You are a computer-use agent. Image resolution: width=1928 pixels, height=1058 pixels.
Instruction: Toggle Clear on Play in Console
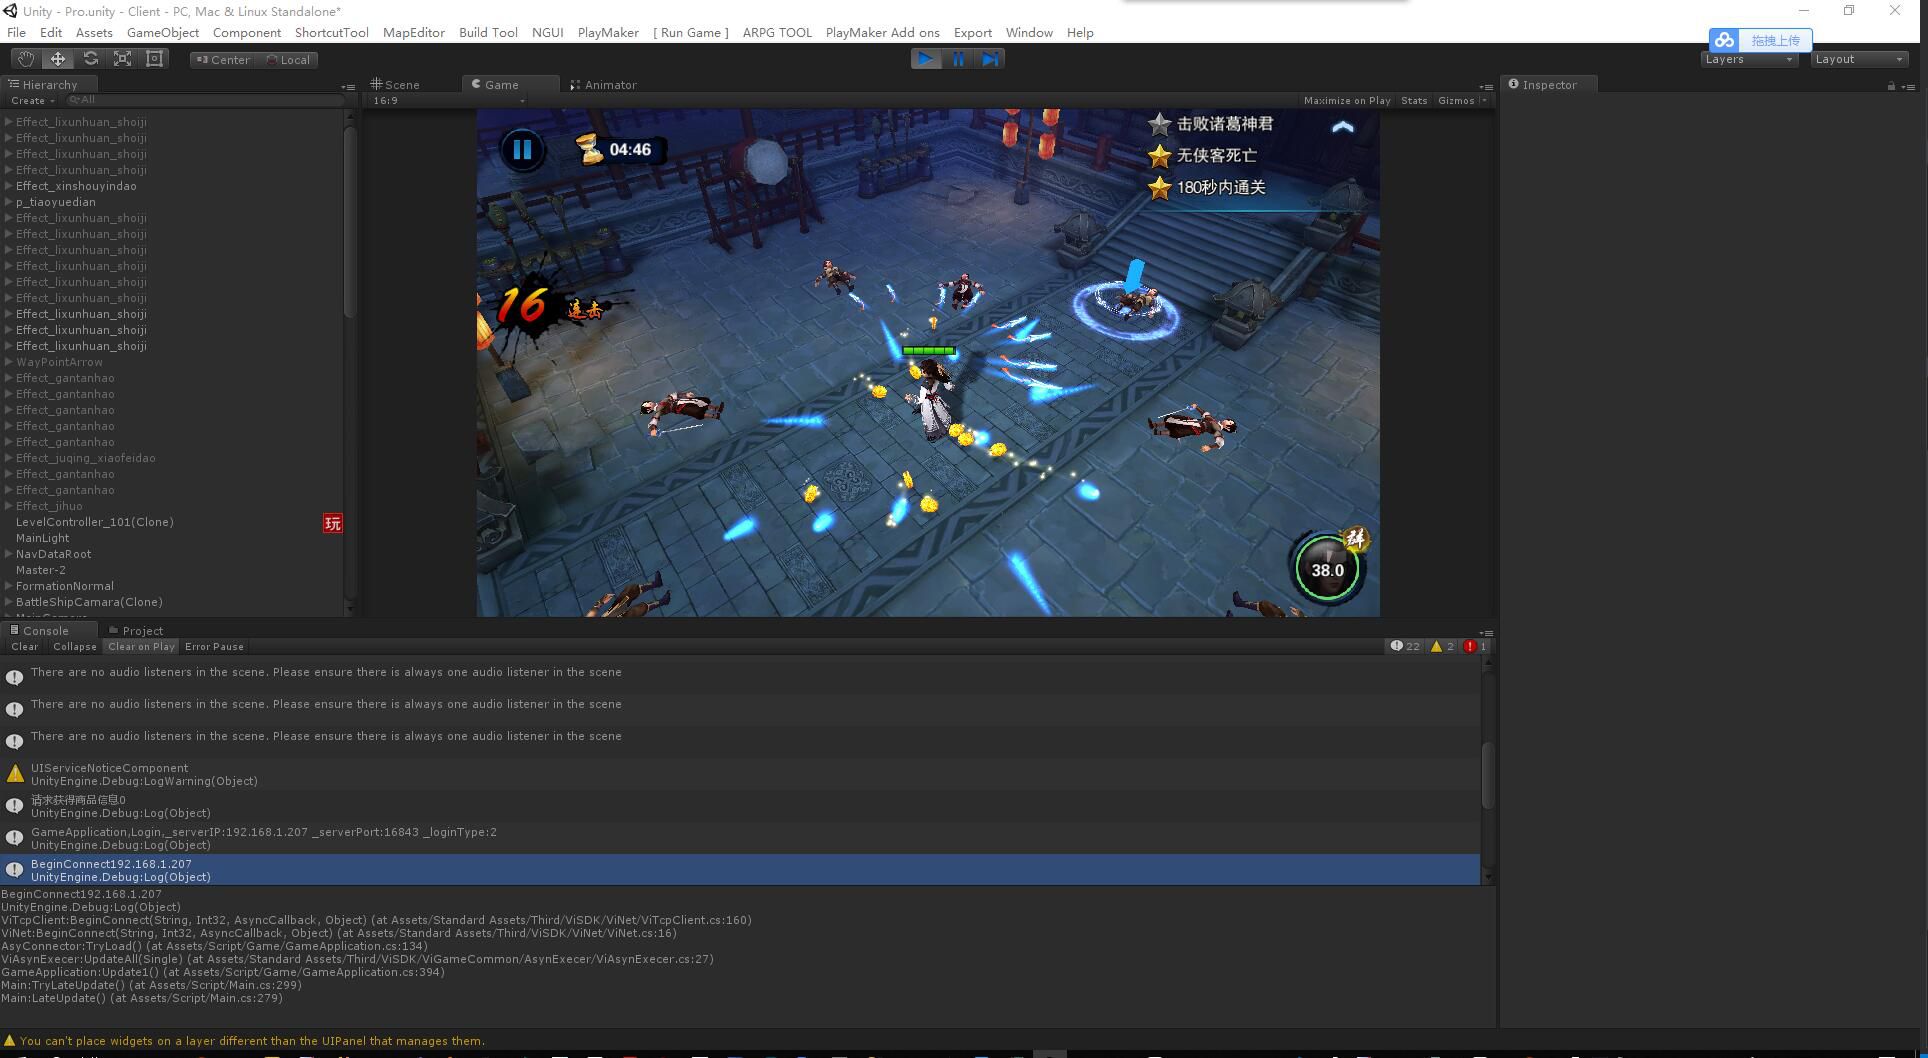141,647
